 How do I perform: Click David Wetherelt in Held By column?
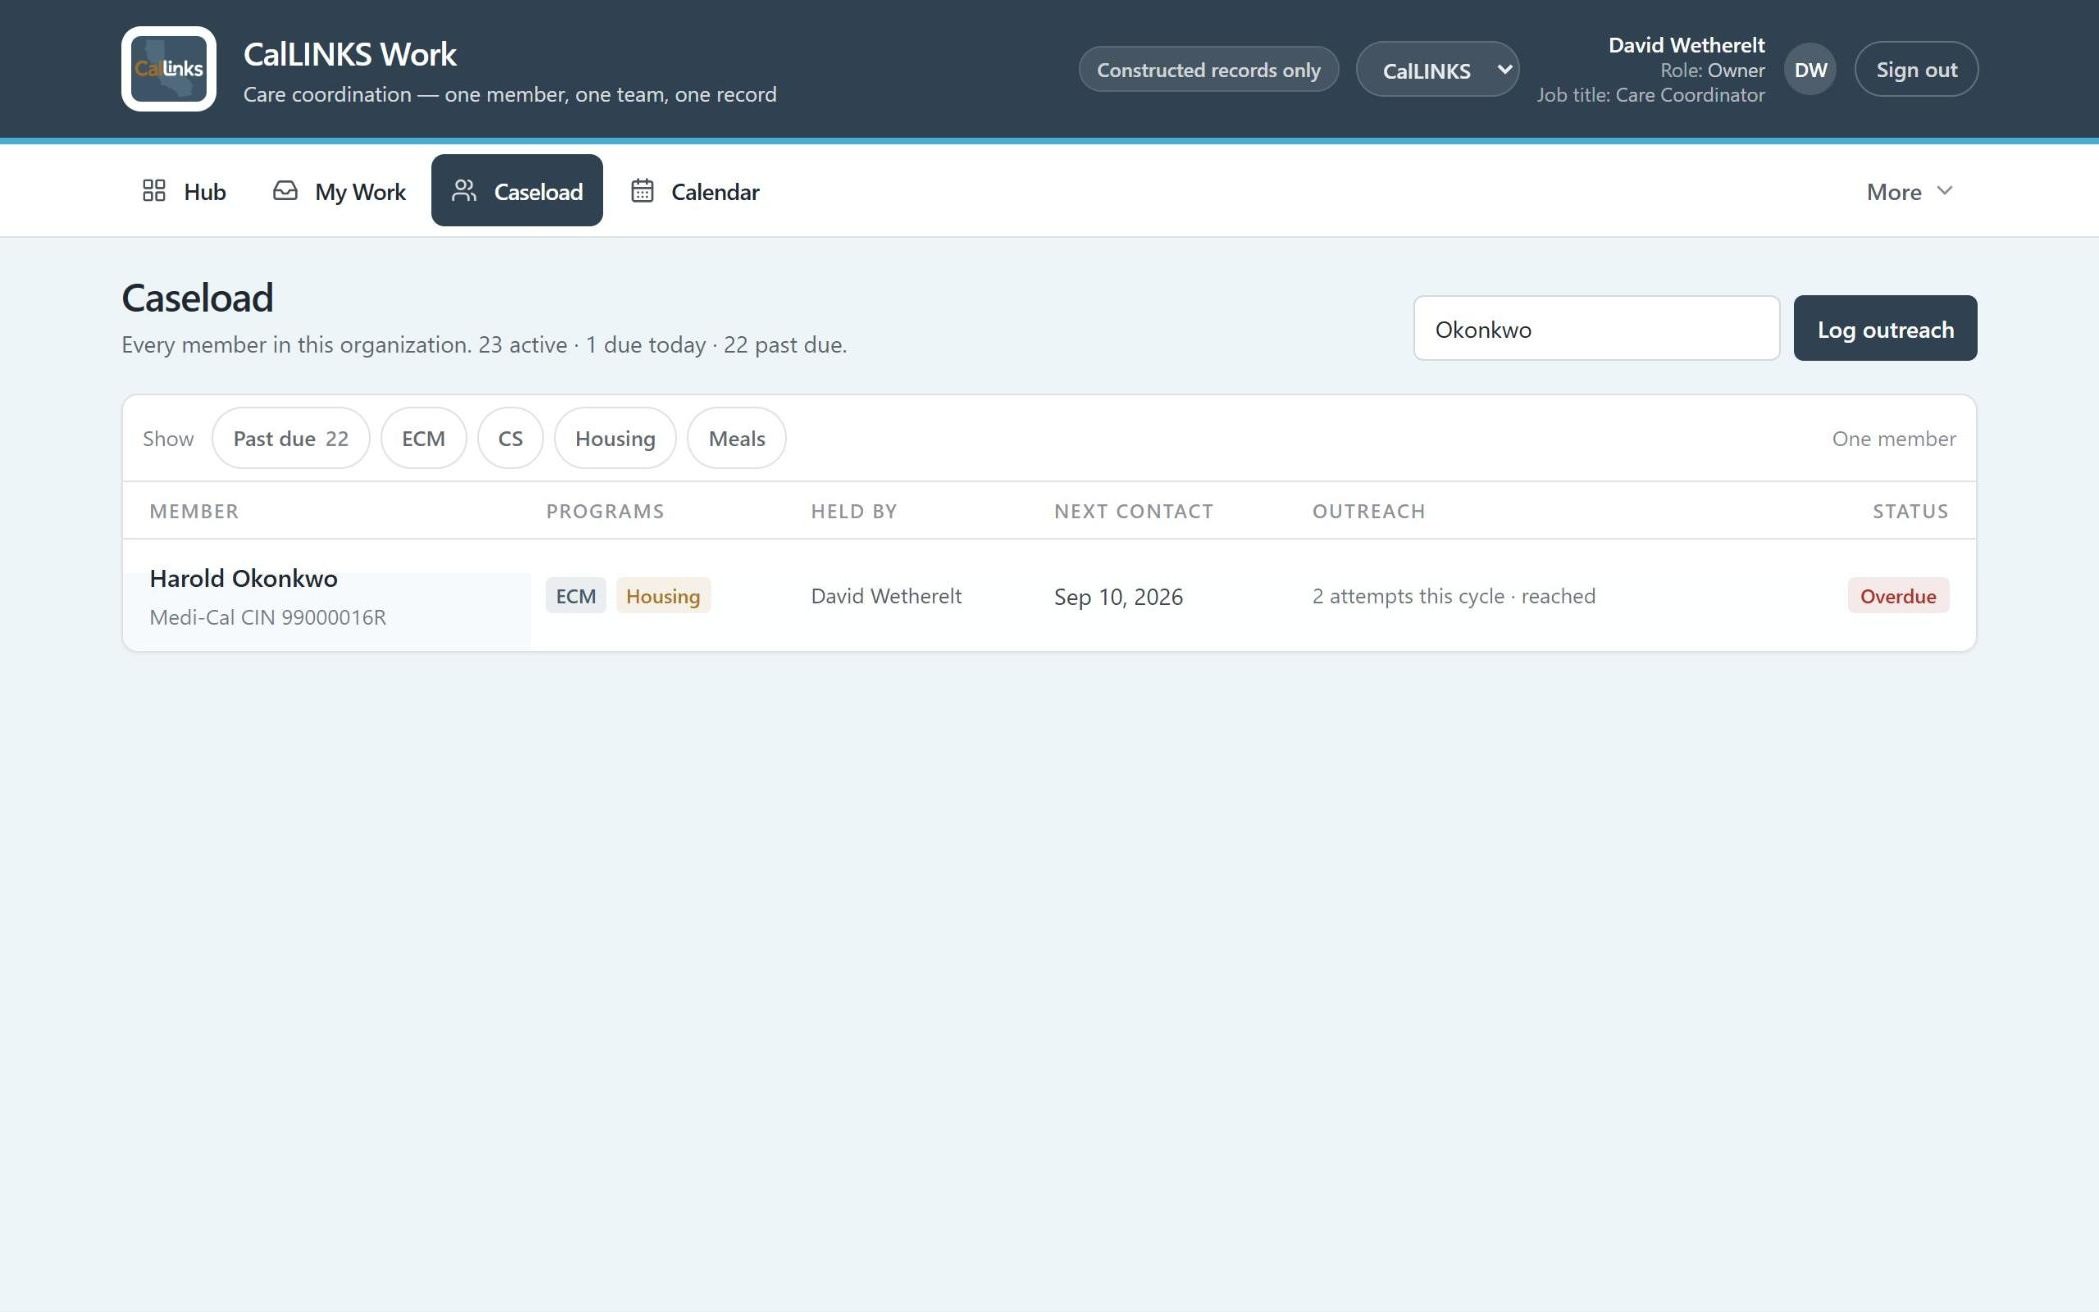886,596
